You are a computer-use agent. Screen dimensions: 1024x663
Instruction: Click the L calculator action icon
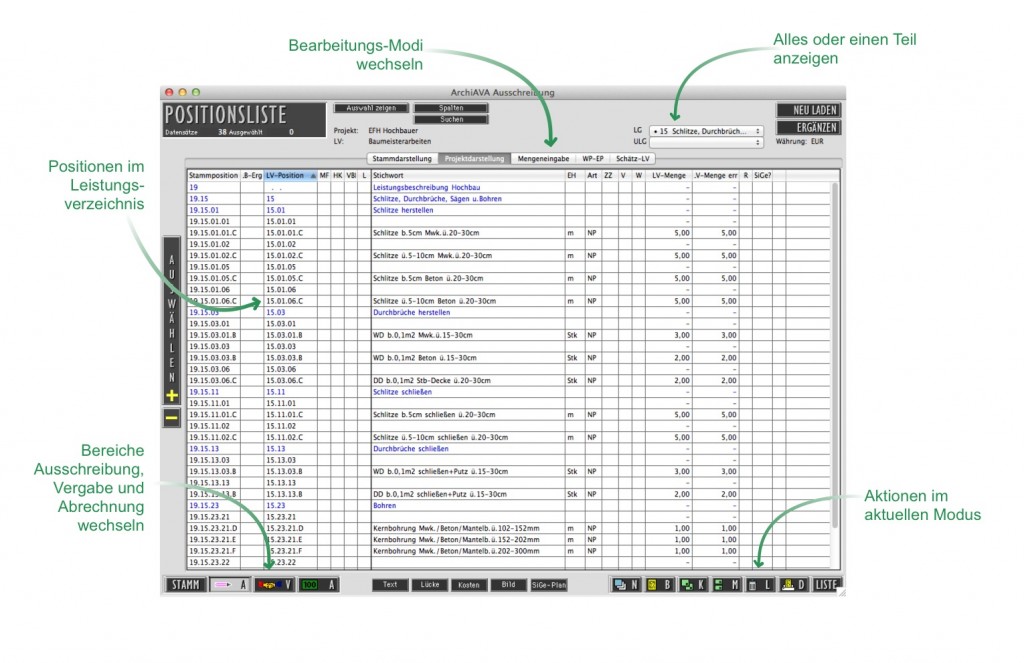(x=760, y=585)
